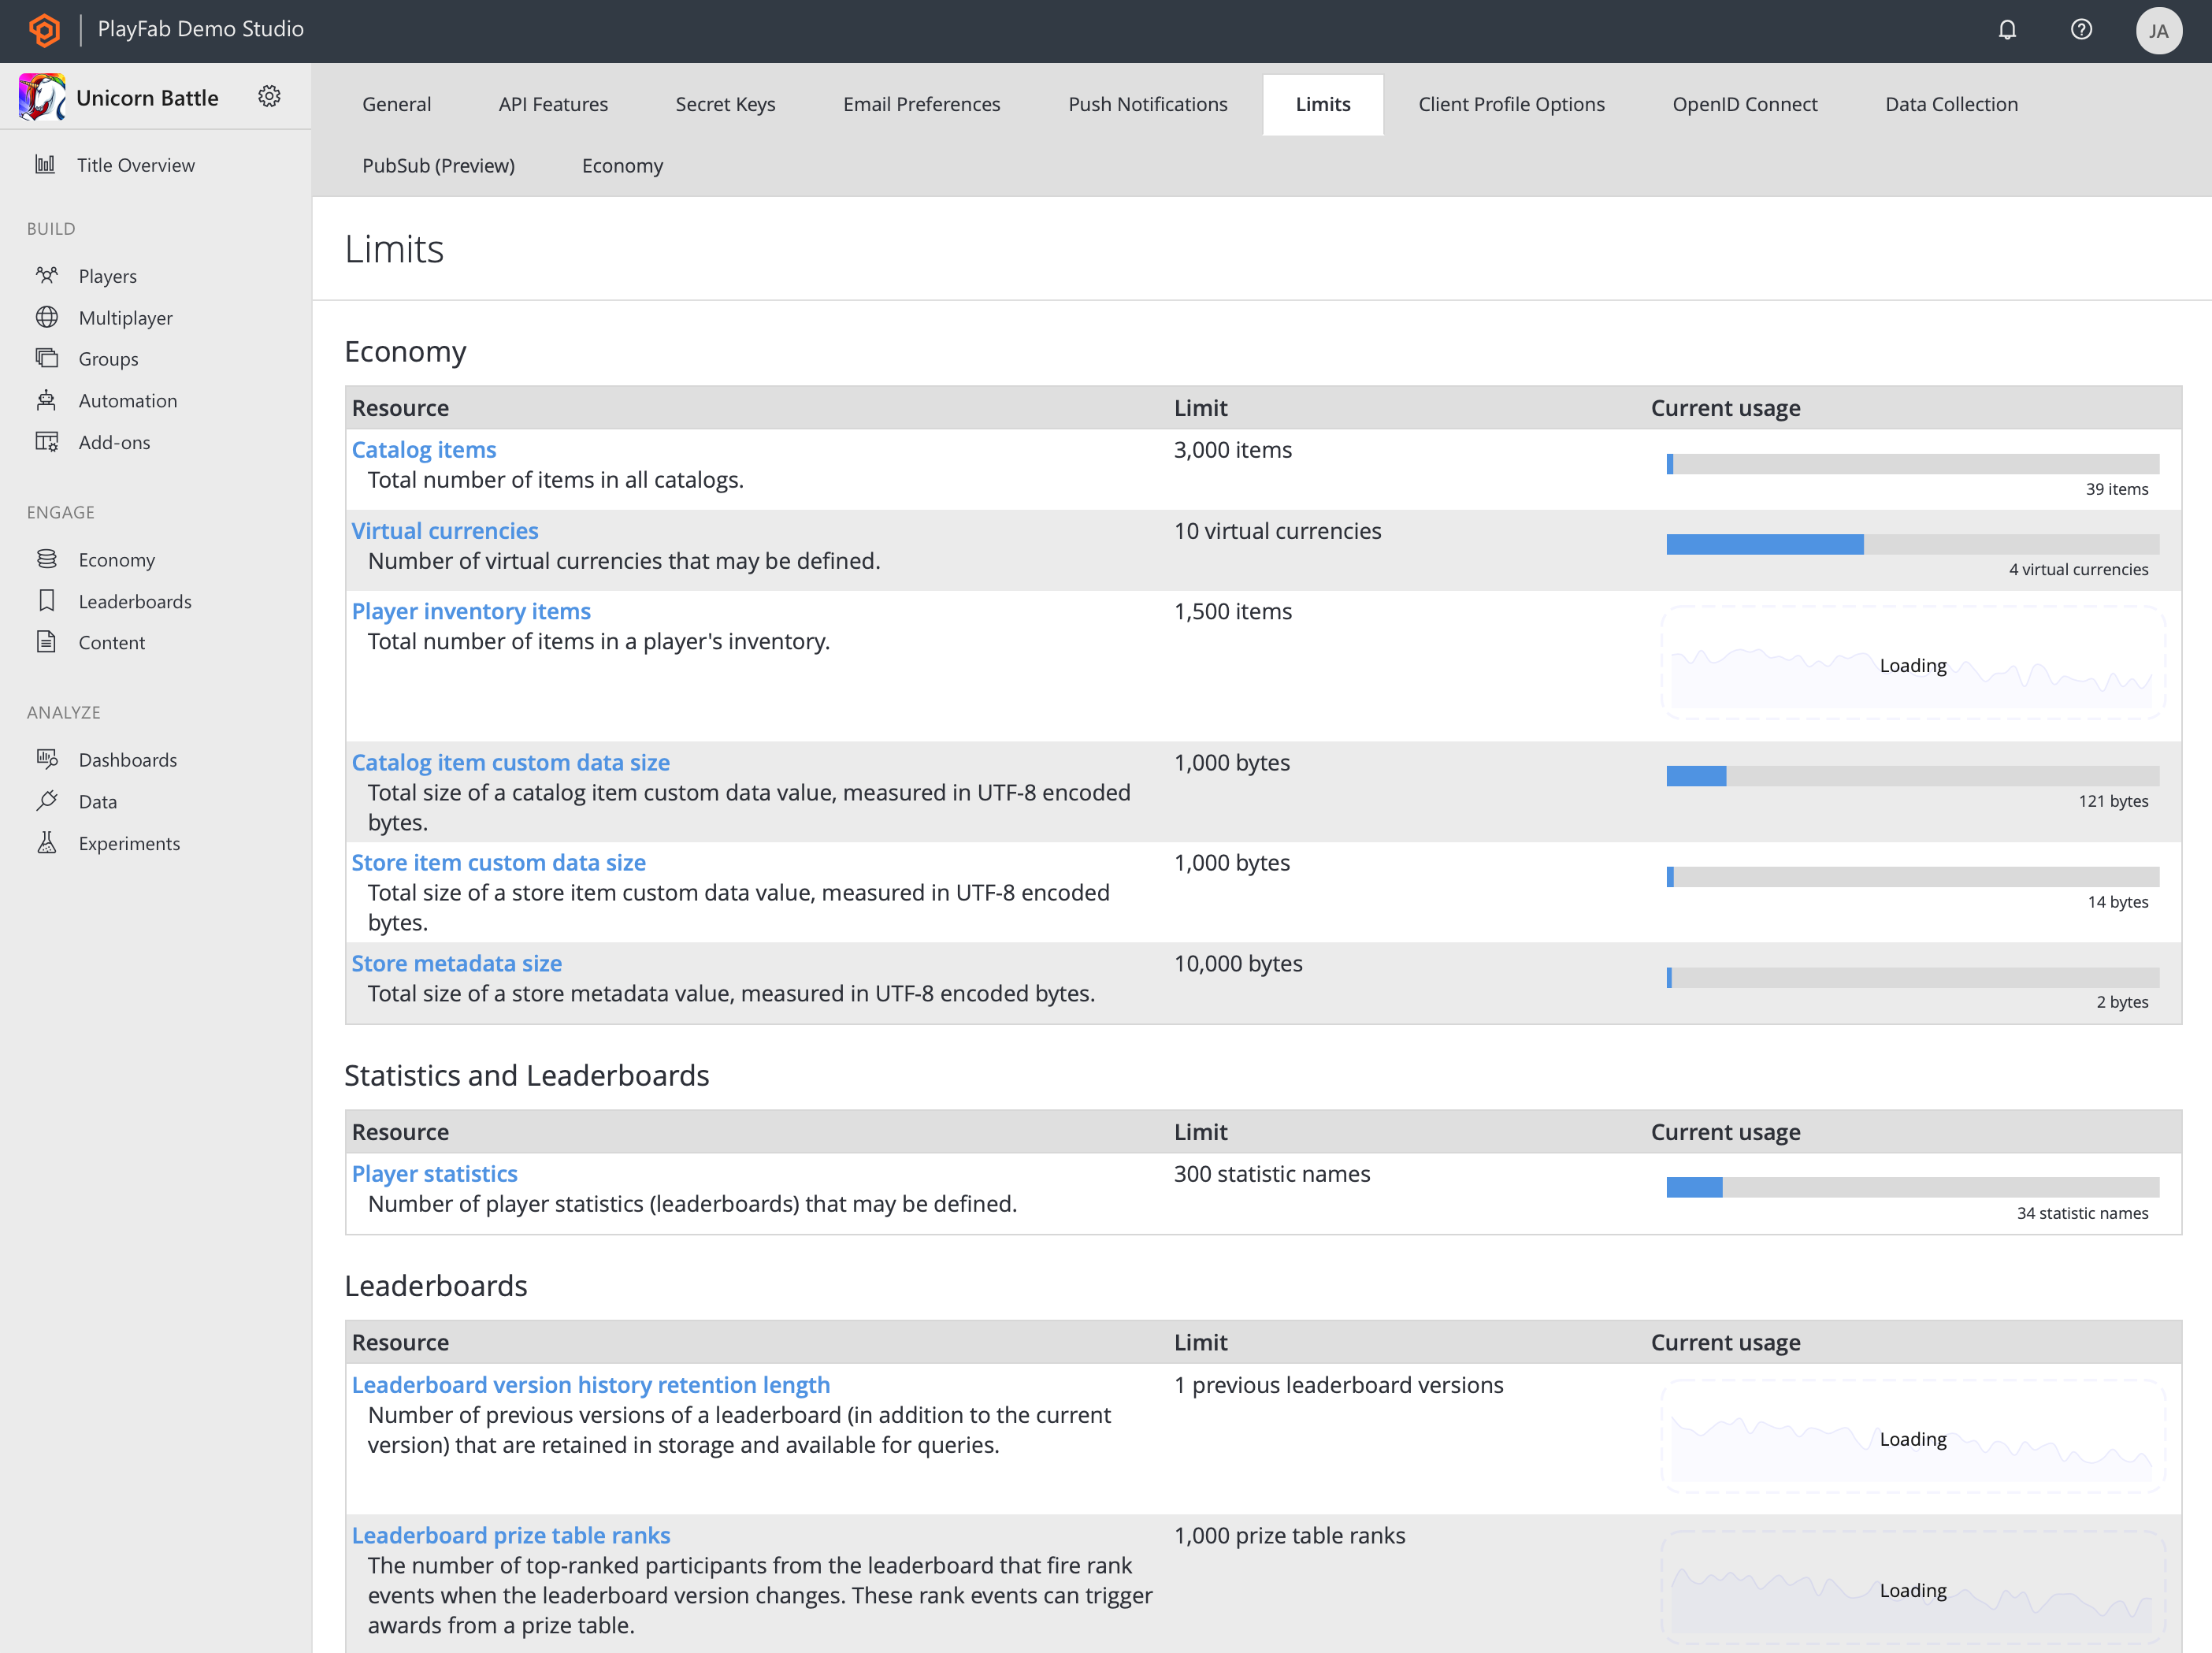Click the Players sidebar icon
Image resolution: width=2212 pixels, height=1653 pixels.
click(46, 275)
